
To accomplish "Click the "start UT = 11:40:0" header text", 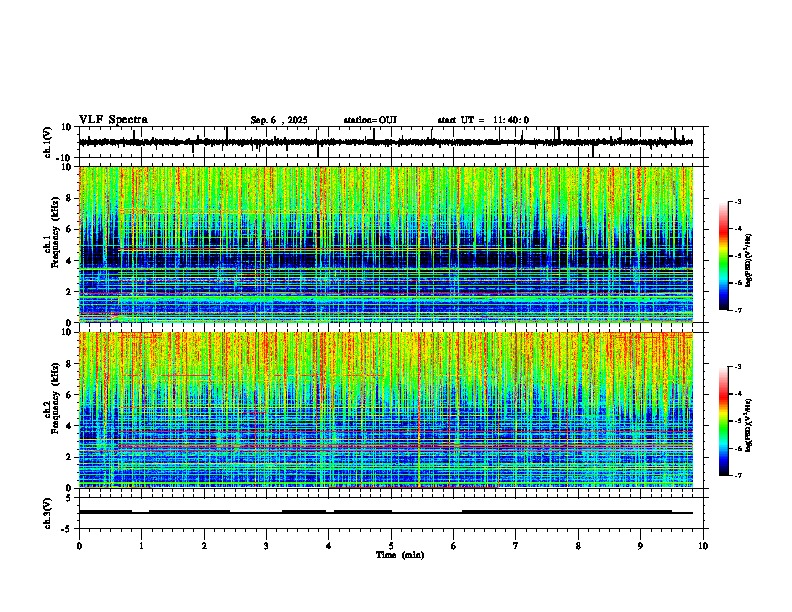I will [x=483, y=120].
